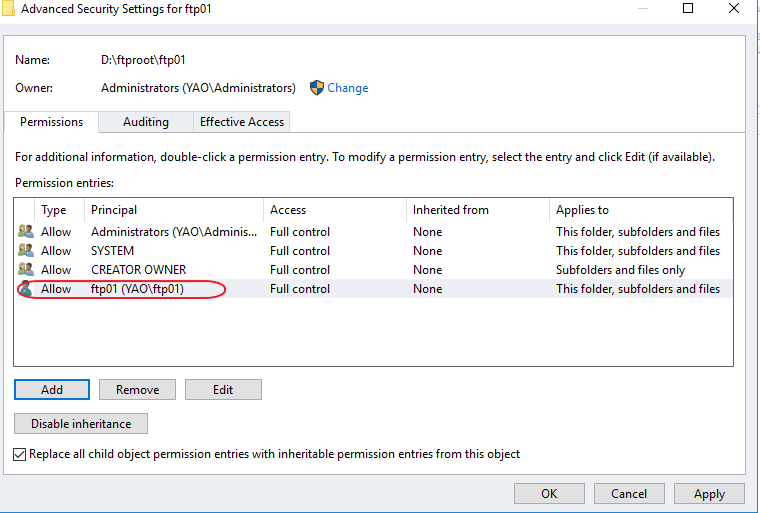Screen dimensions: 760x513
Task: Click the UAC shield icon beside Change
Action: 317,88
